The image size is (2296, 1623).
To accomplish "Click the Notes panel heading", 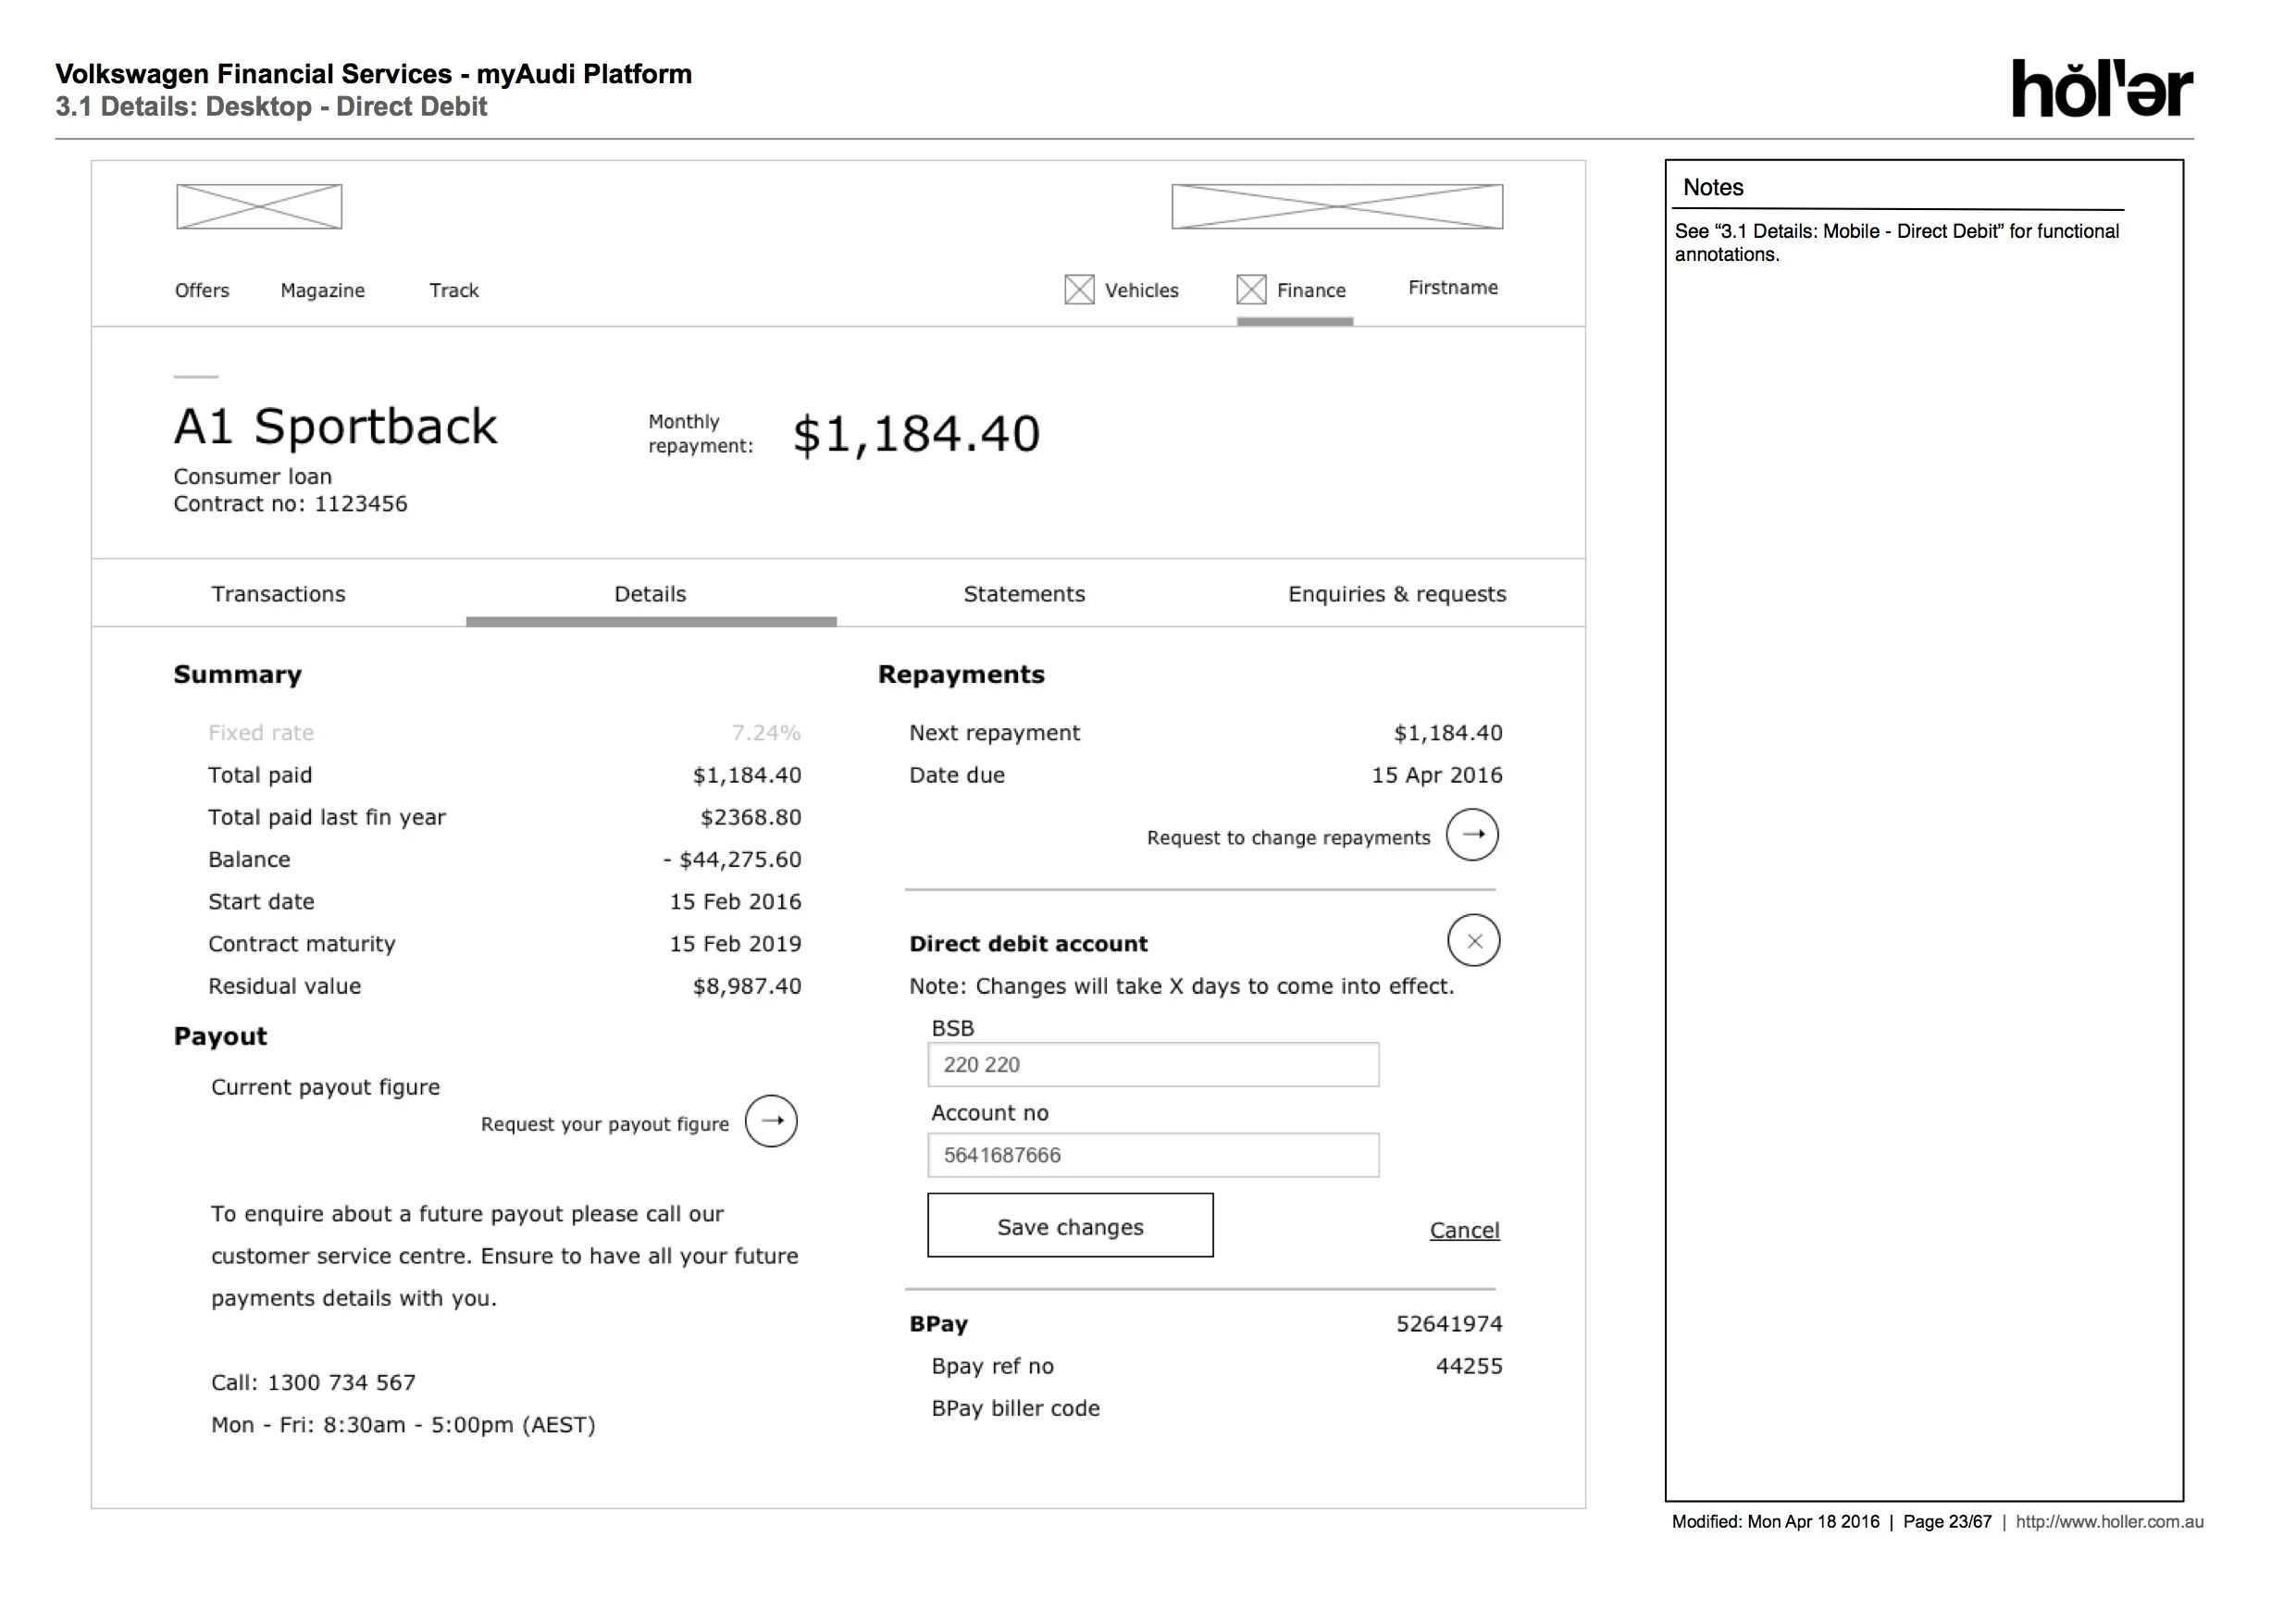I will [x=1713, y=187].
